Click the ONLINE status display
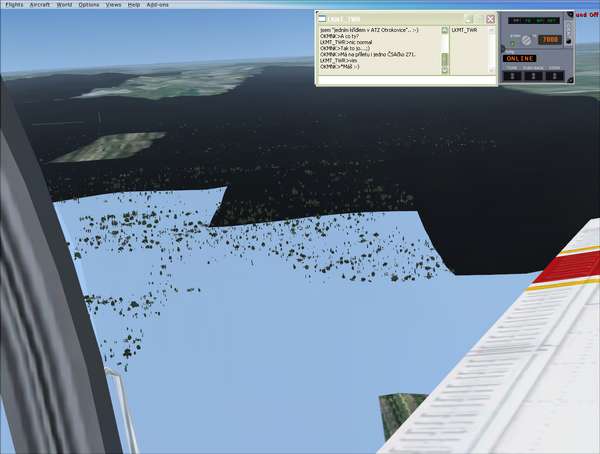The width and height of the screenshot is (600, 454). click(520, 59)
